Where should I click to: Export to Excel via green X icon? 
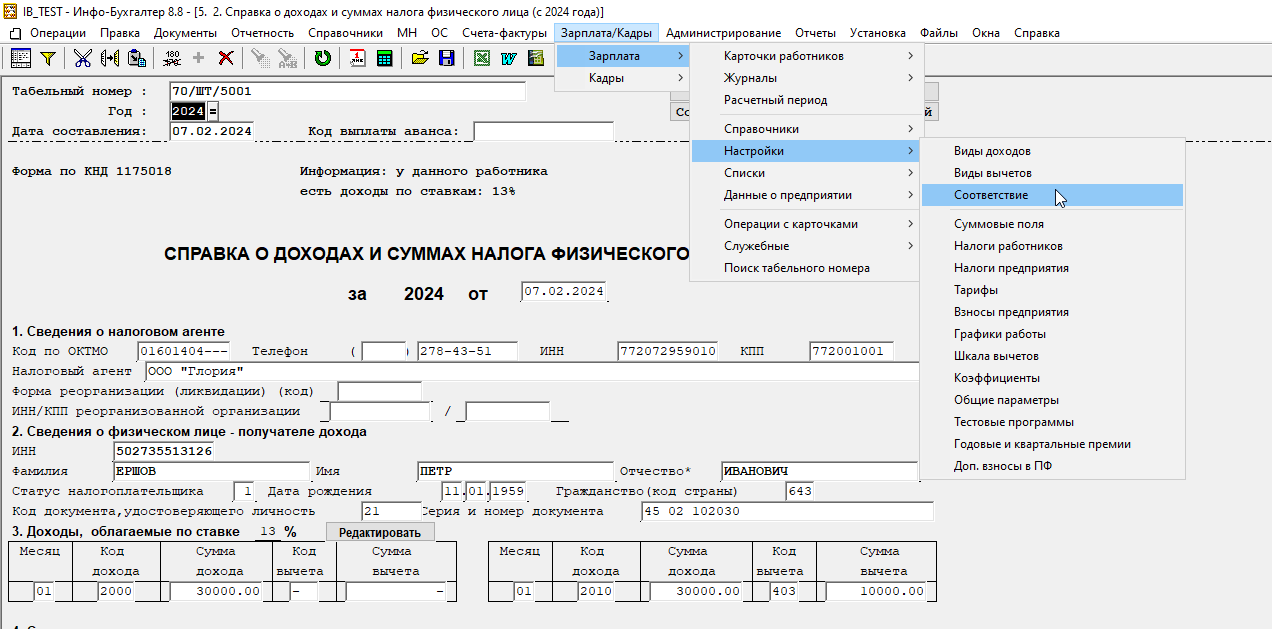[x=482, y=58]
